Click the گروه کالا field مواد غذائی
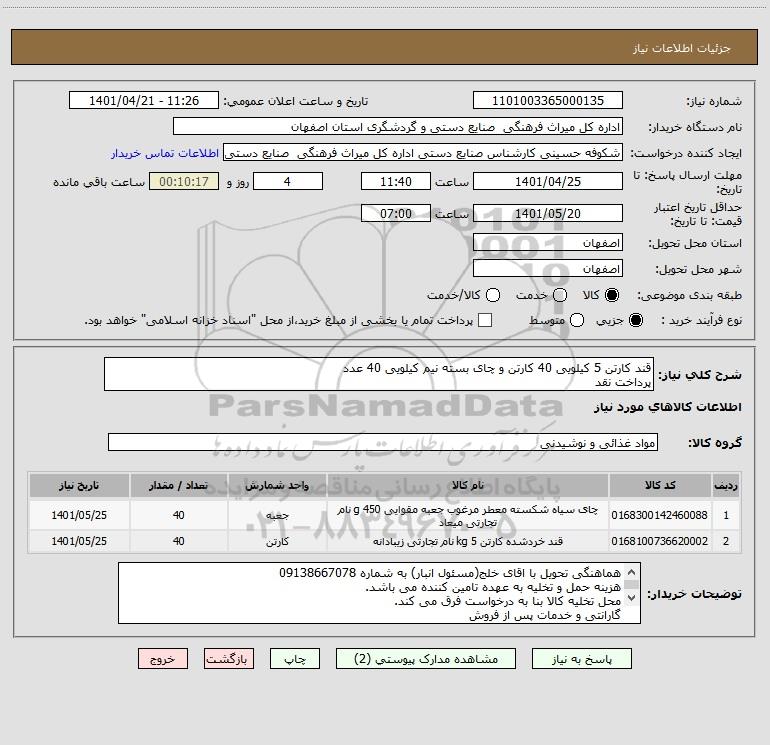 pyautogui.click(x=383, y=442)
